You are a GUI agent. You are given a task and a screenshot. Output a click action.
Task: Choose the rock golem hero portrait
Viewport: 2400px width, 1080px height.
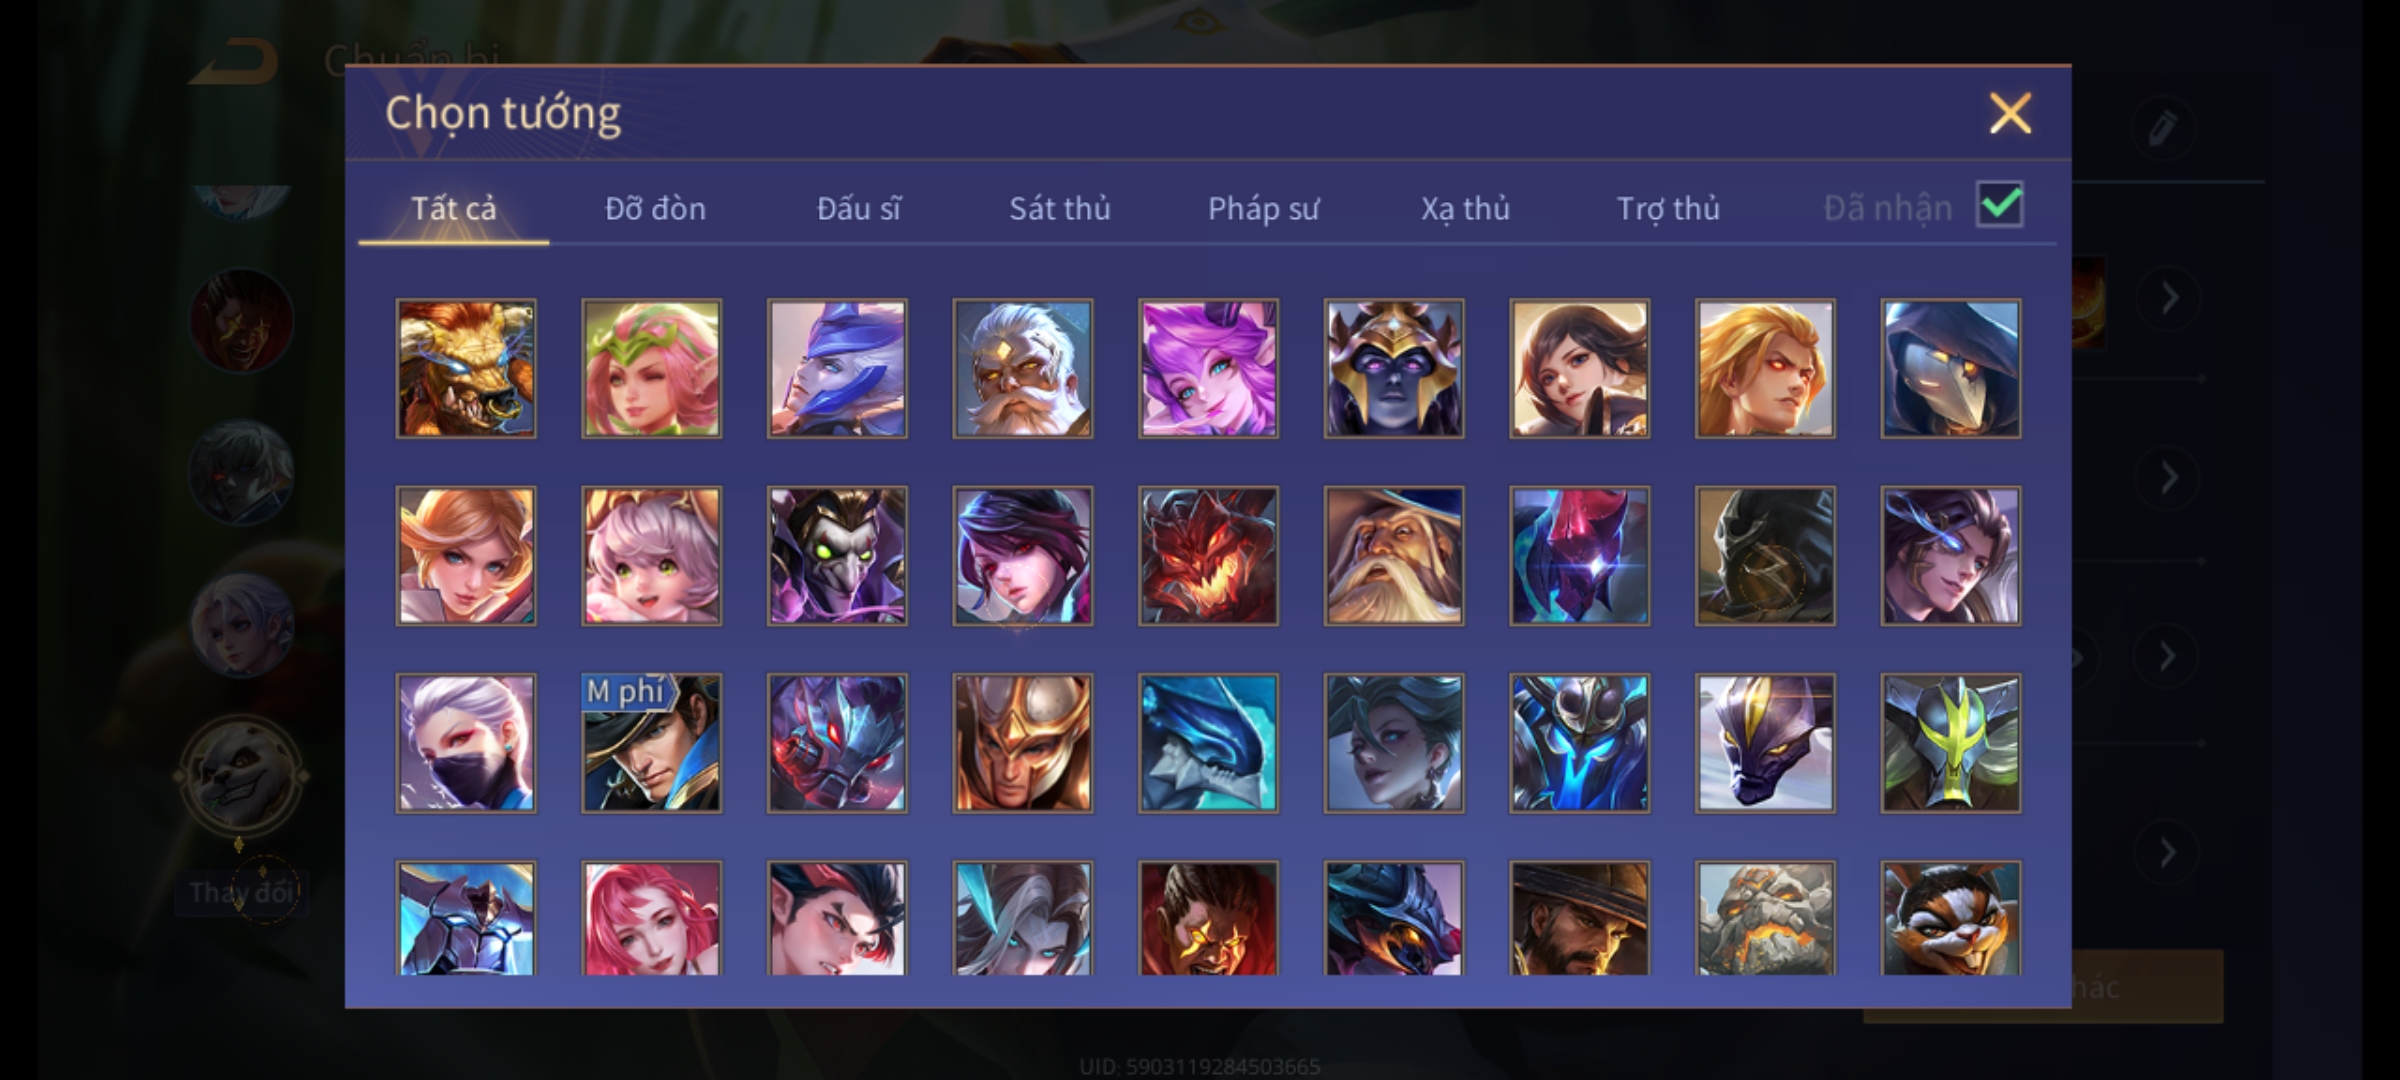pos(1765,918)
